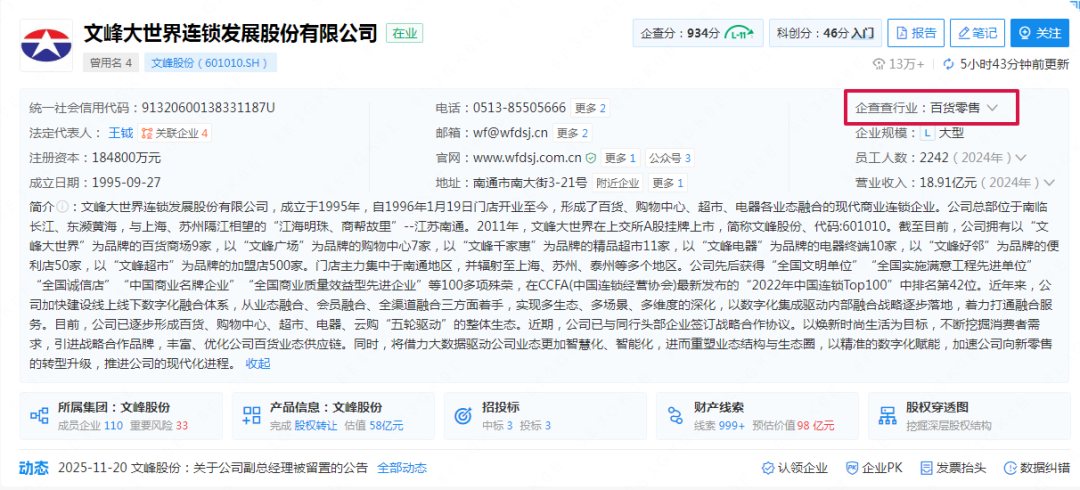The height and width of the screenshot is (490, 1080).
Task: Expand 员工人数 2024年 dropdown arrow
Action: [x=1021, y=158]
